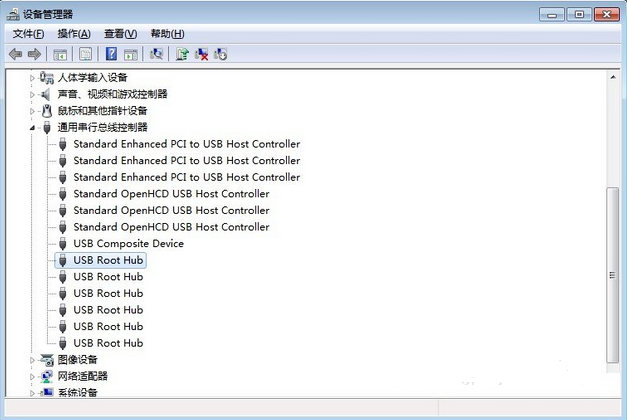Click the blue question mark Help icon
Viewport: 627px width, 420px height.
pos(111,54)
